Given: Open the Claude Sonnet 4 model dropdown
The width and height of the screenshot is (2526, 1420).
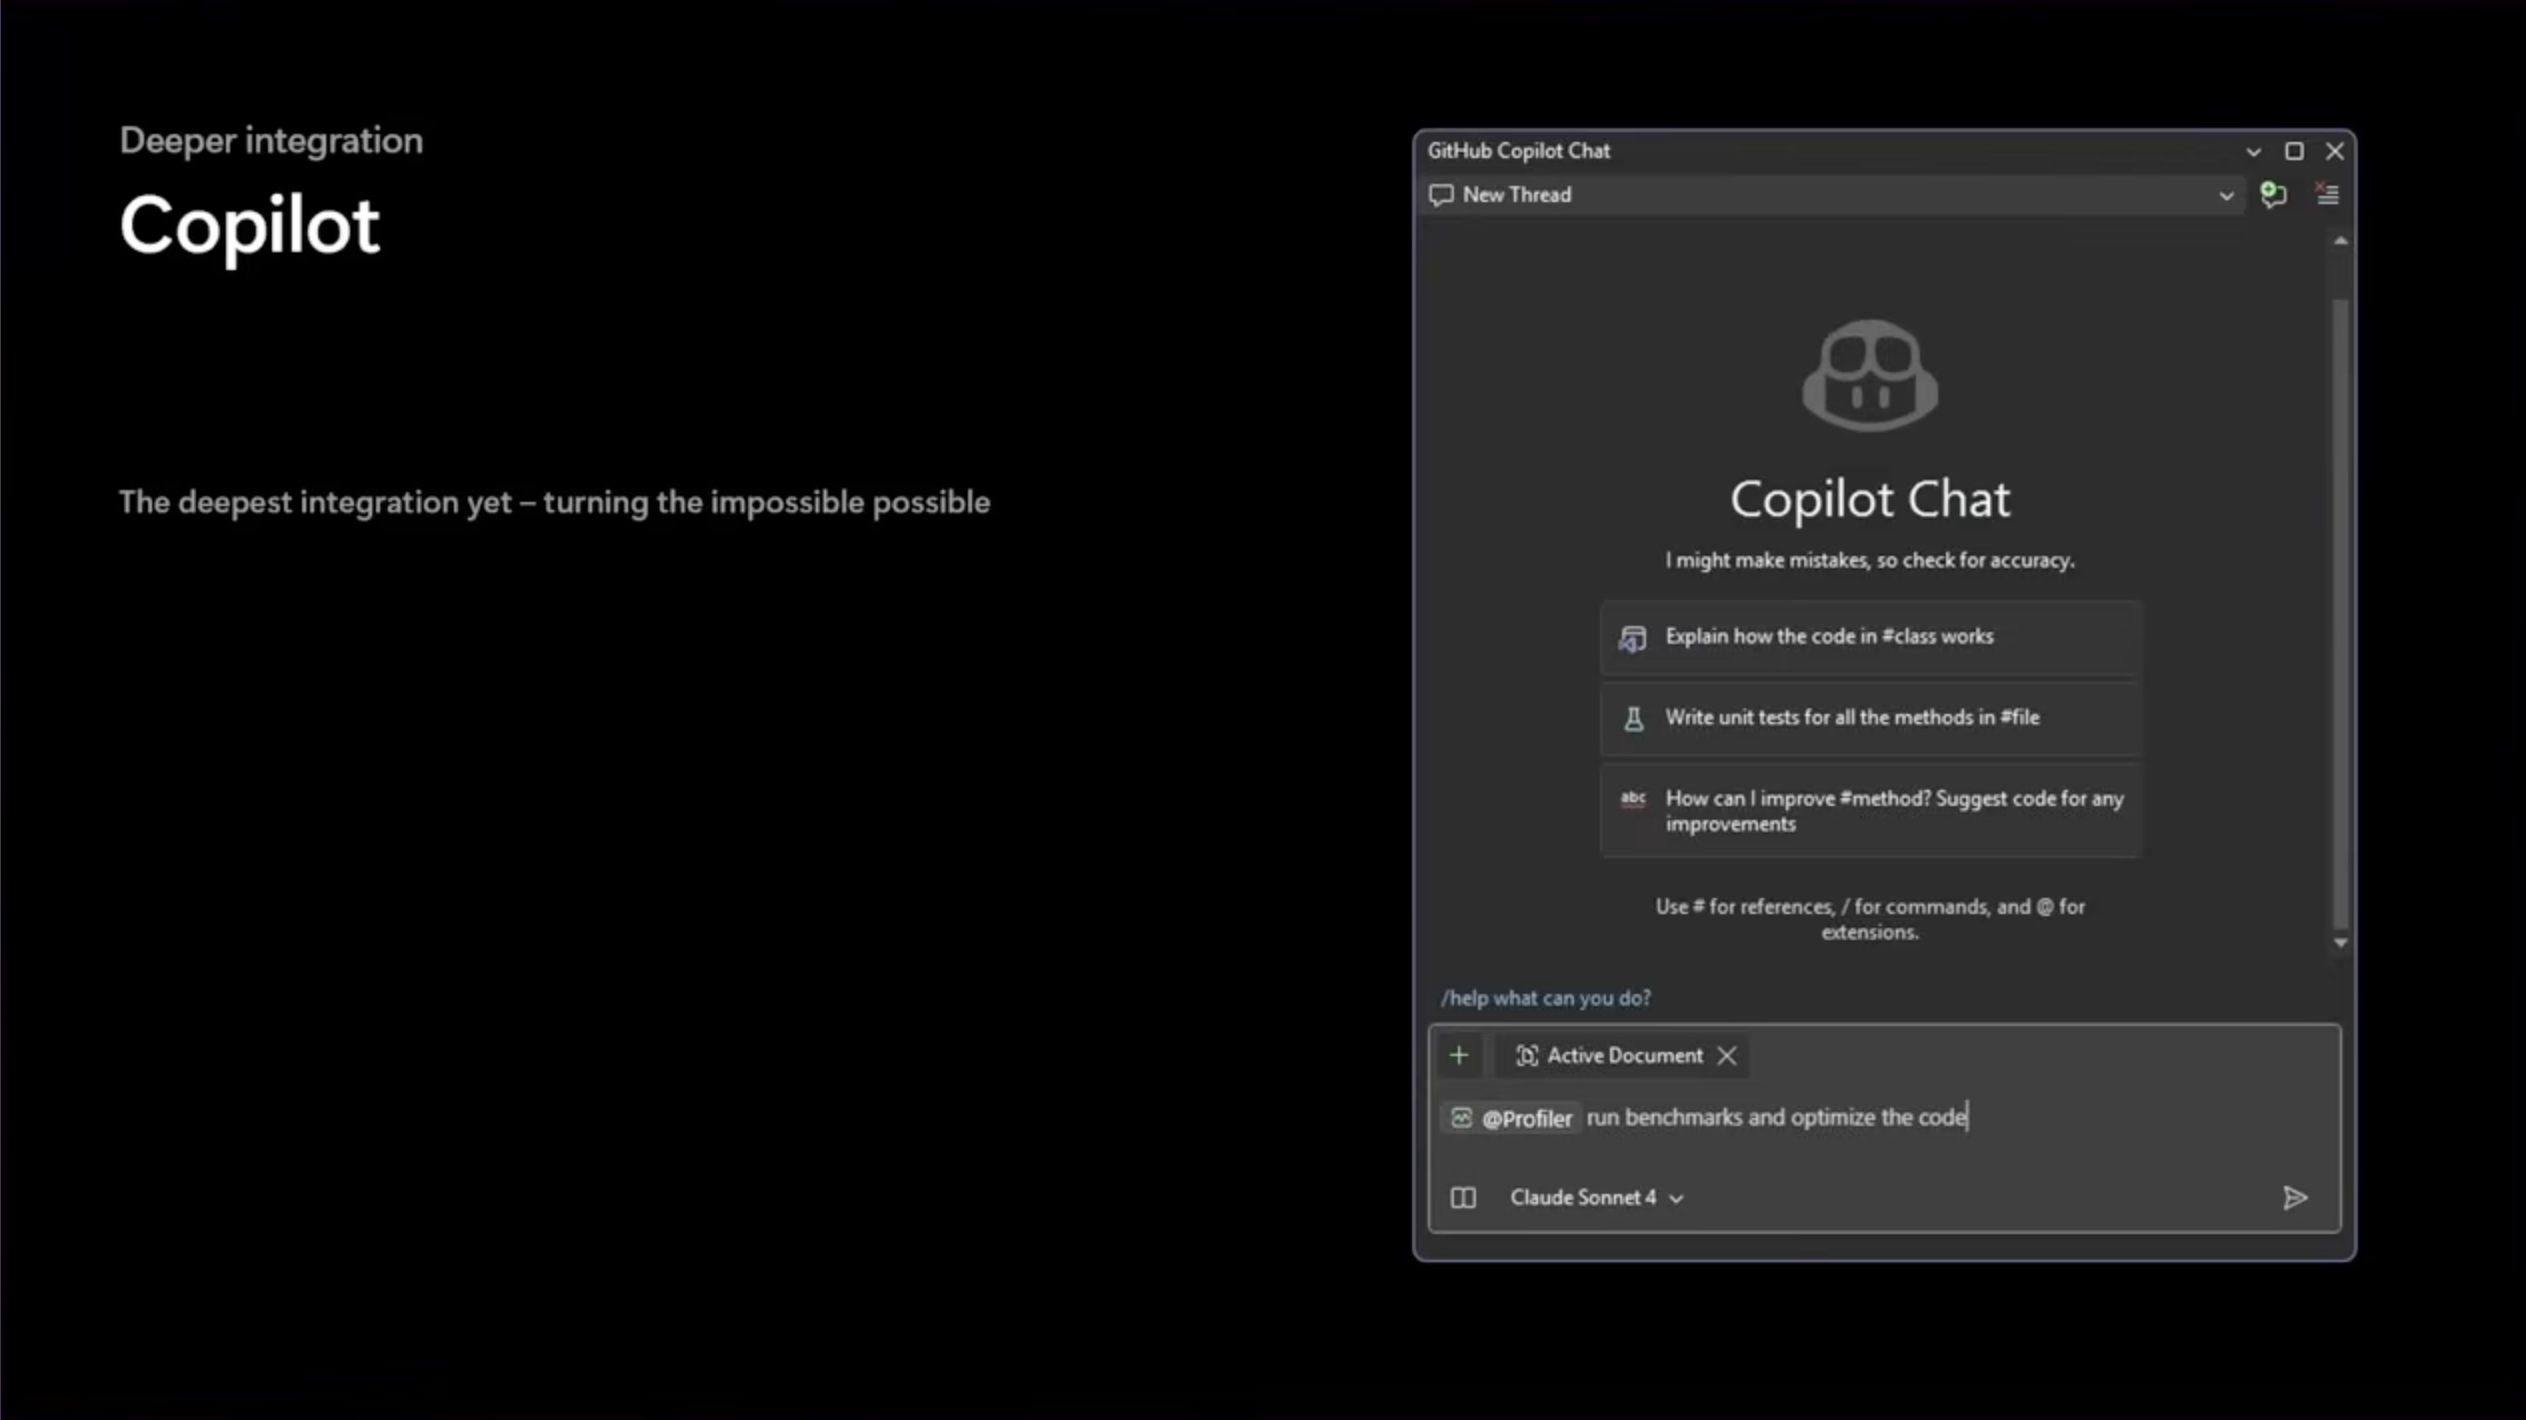Looking at the screenshot, I should pos(1597,1197).
